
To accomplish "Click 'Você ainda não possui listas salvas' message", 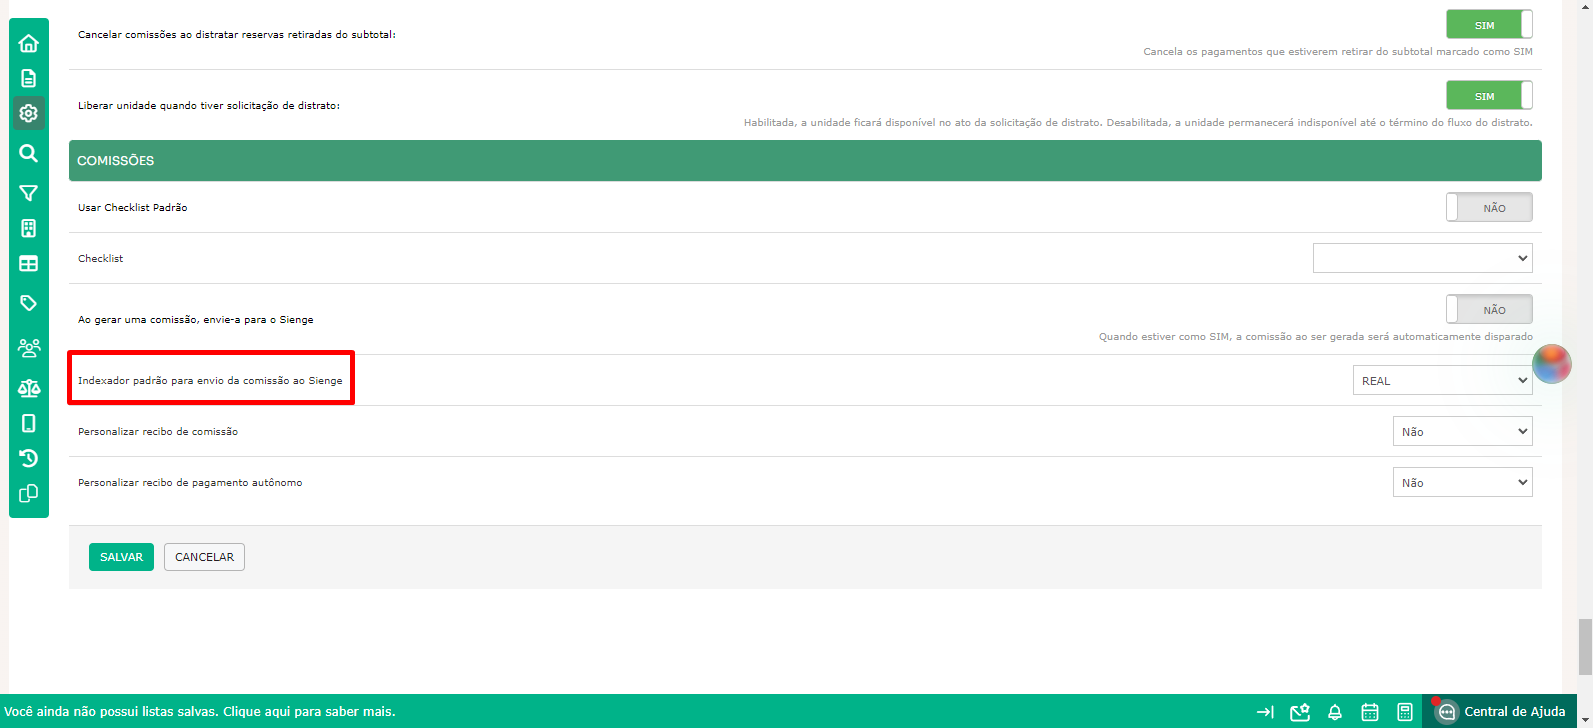I will (199, 712).
